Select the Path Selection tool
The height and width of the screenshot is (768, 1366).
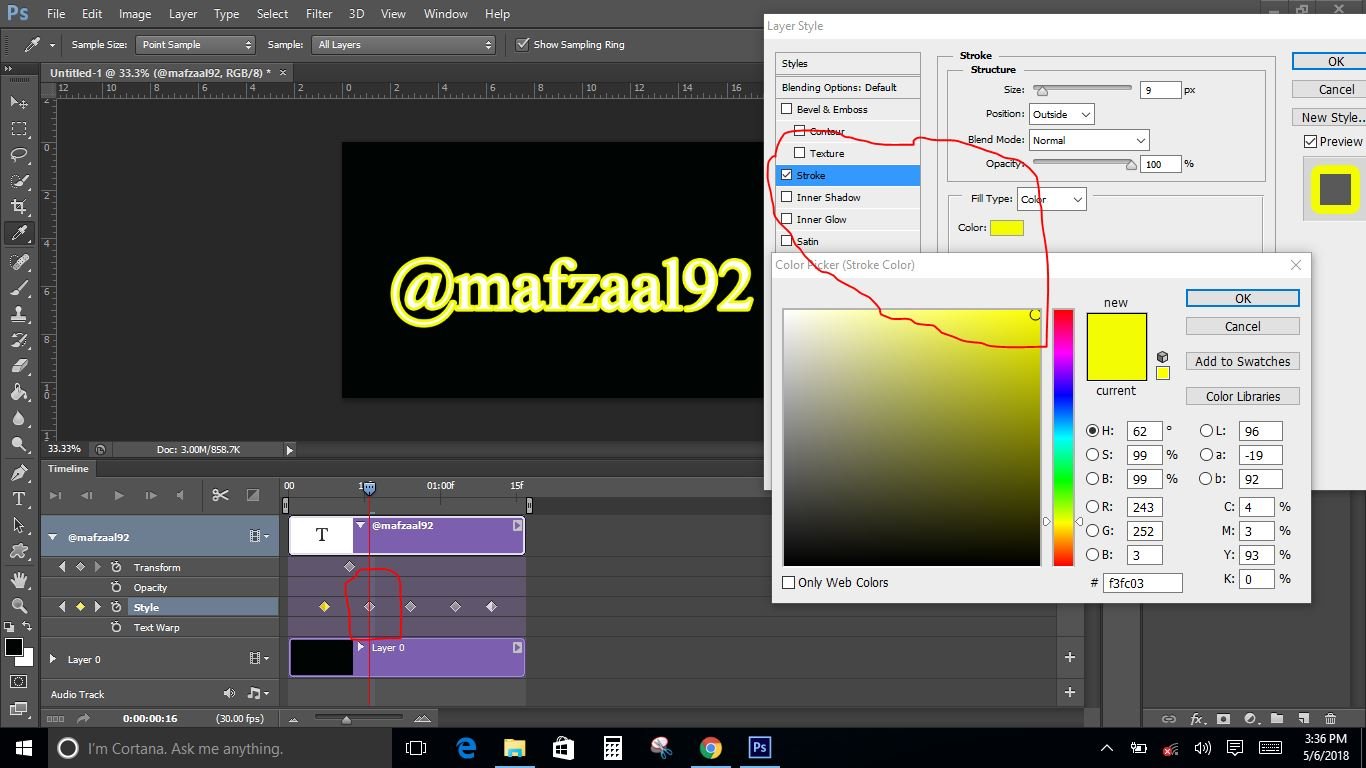point(19,524)
